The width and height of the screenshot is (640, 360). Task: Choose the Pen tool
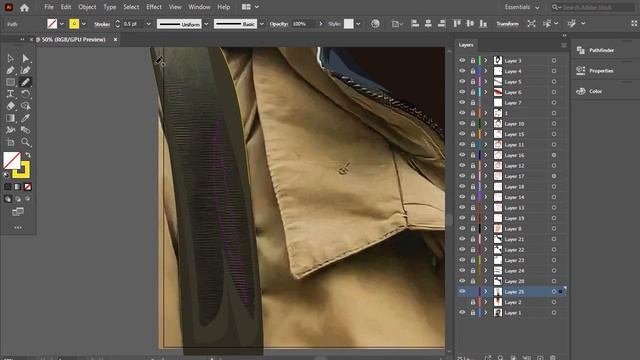point(11,70)
